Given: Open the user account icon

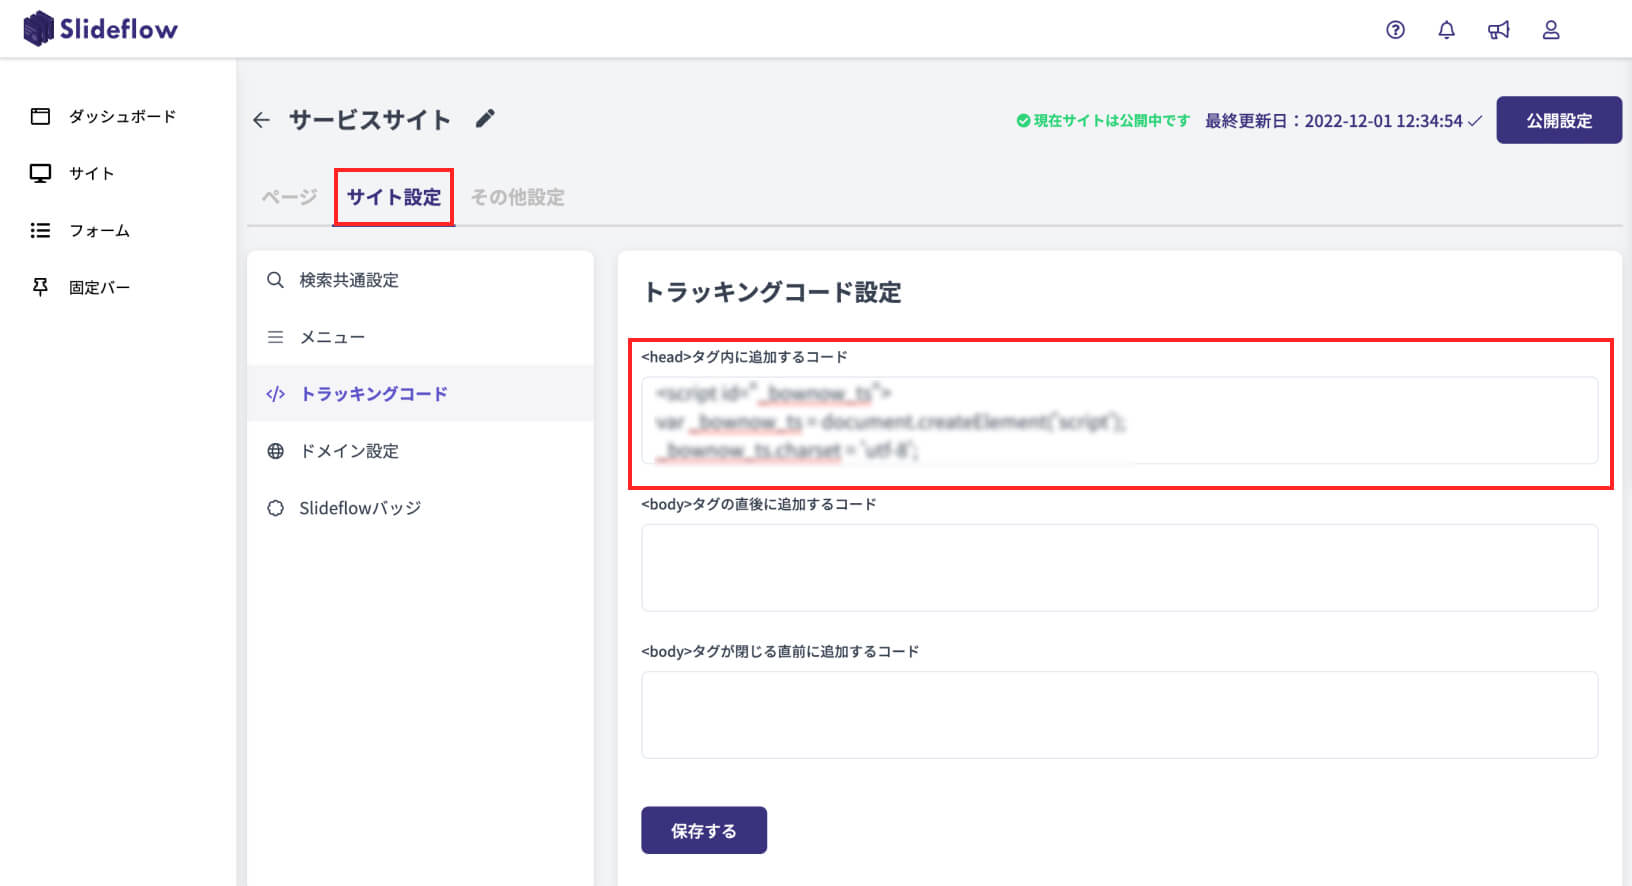Looking at the screenshot, I should tap(1551, 30).
